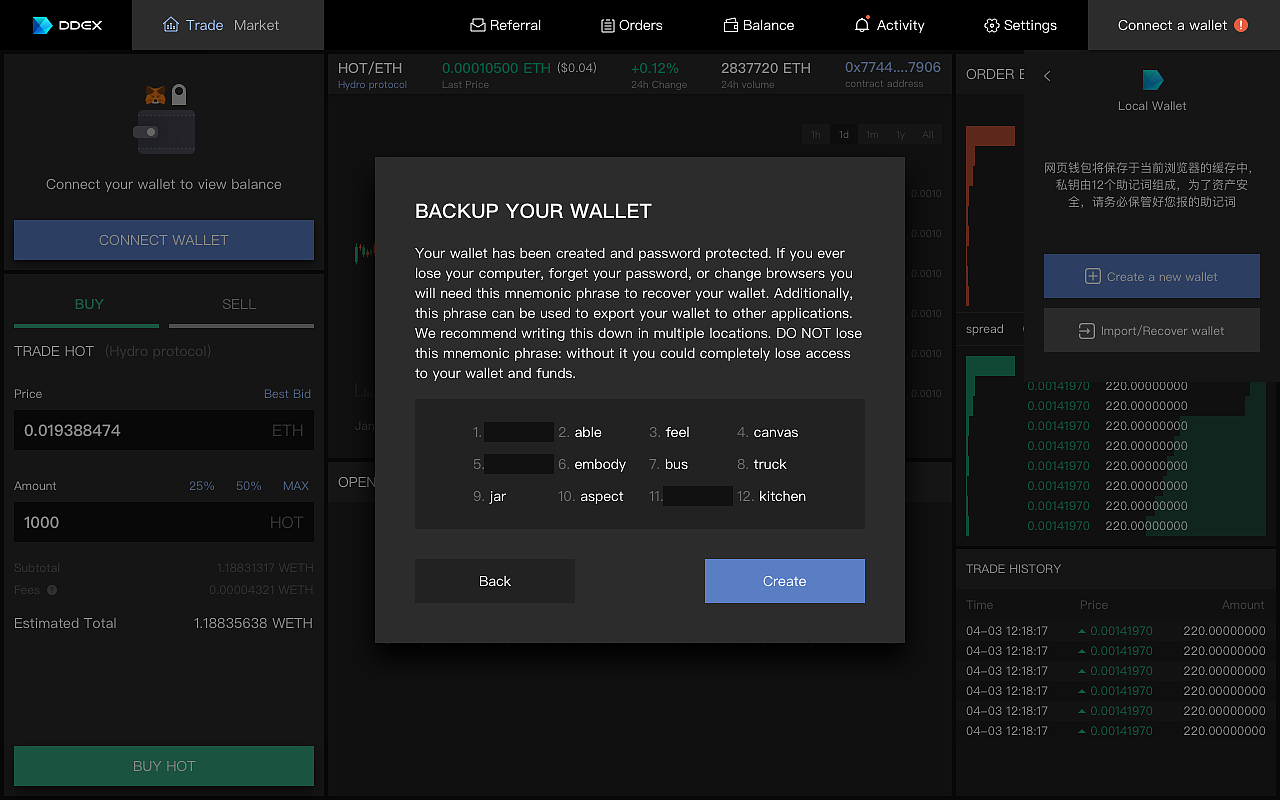Open the Balance page
1280x800 pixels.
tap(758, 25)
